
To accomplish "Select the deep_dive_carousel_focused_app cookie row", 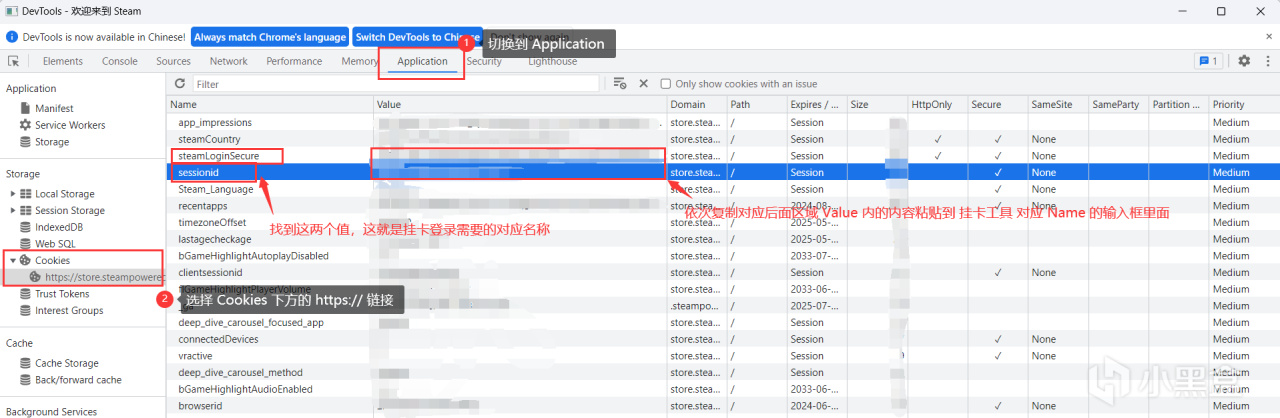I will tap(723, 322).
